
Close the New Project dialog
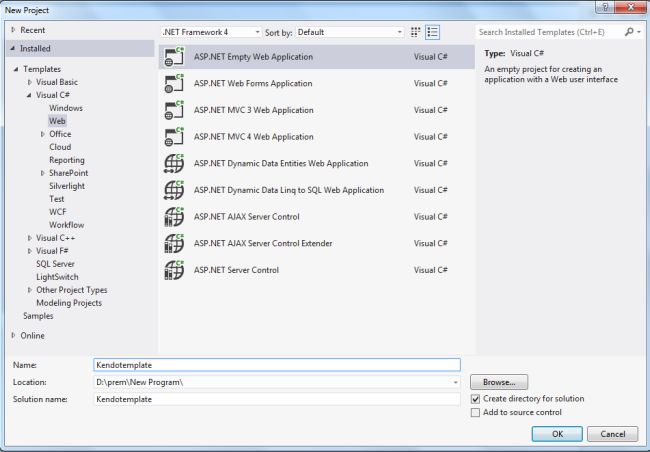631,7
